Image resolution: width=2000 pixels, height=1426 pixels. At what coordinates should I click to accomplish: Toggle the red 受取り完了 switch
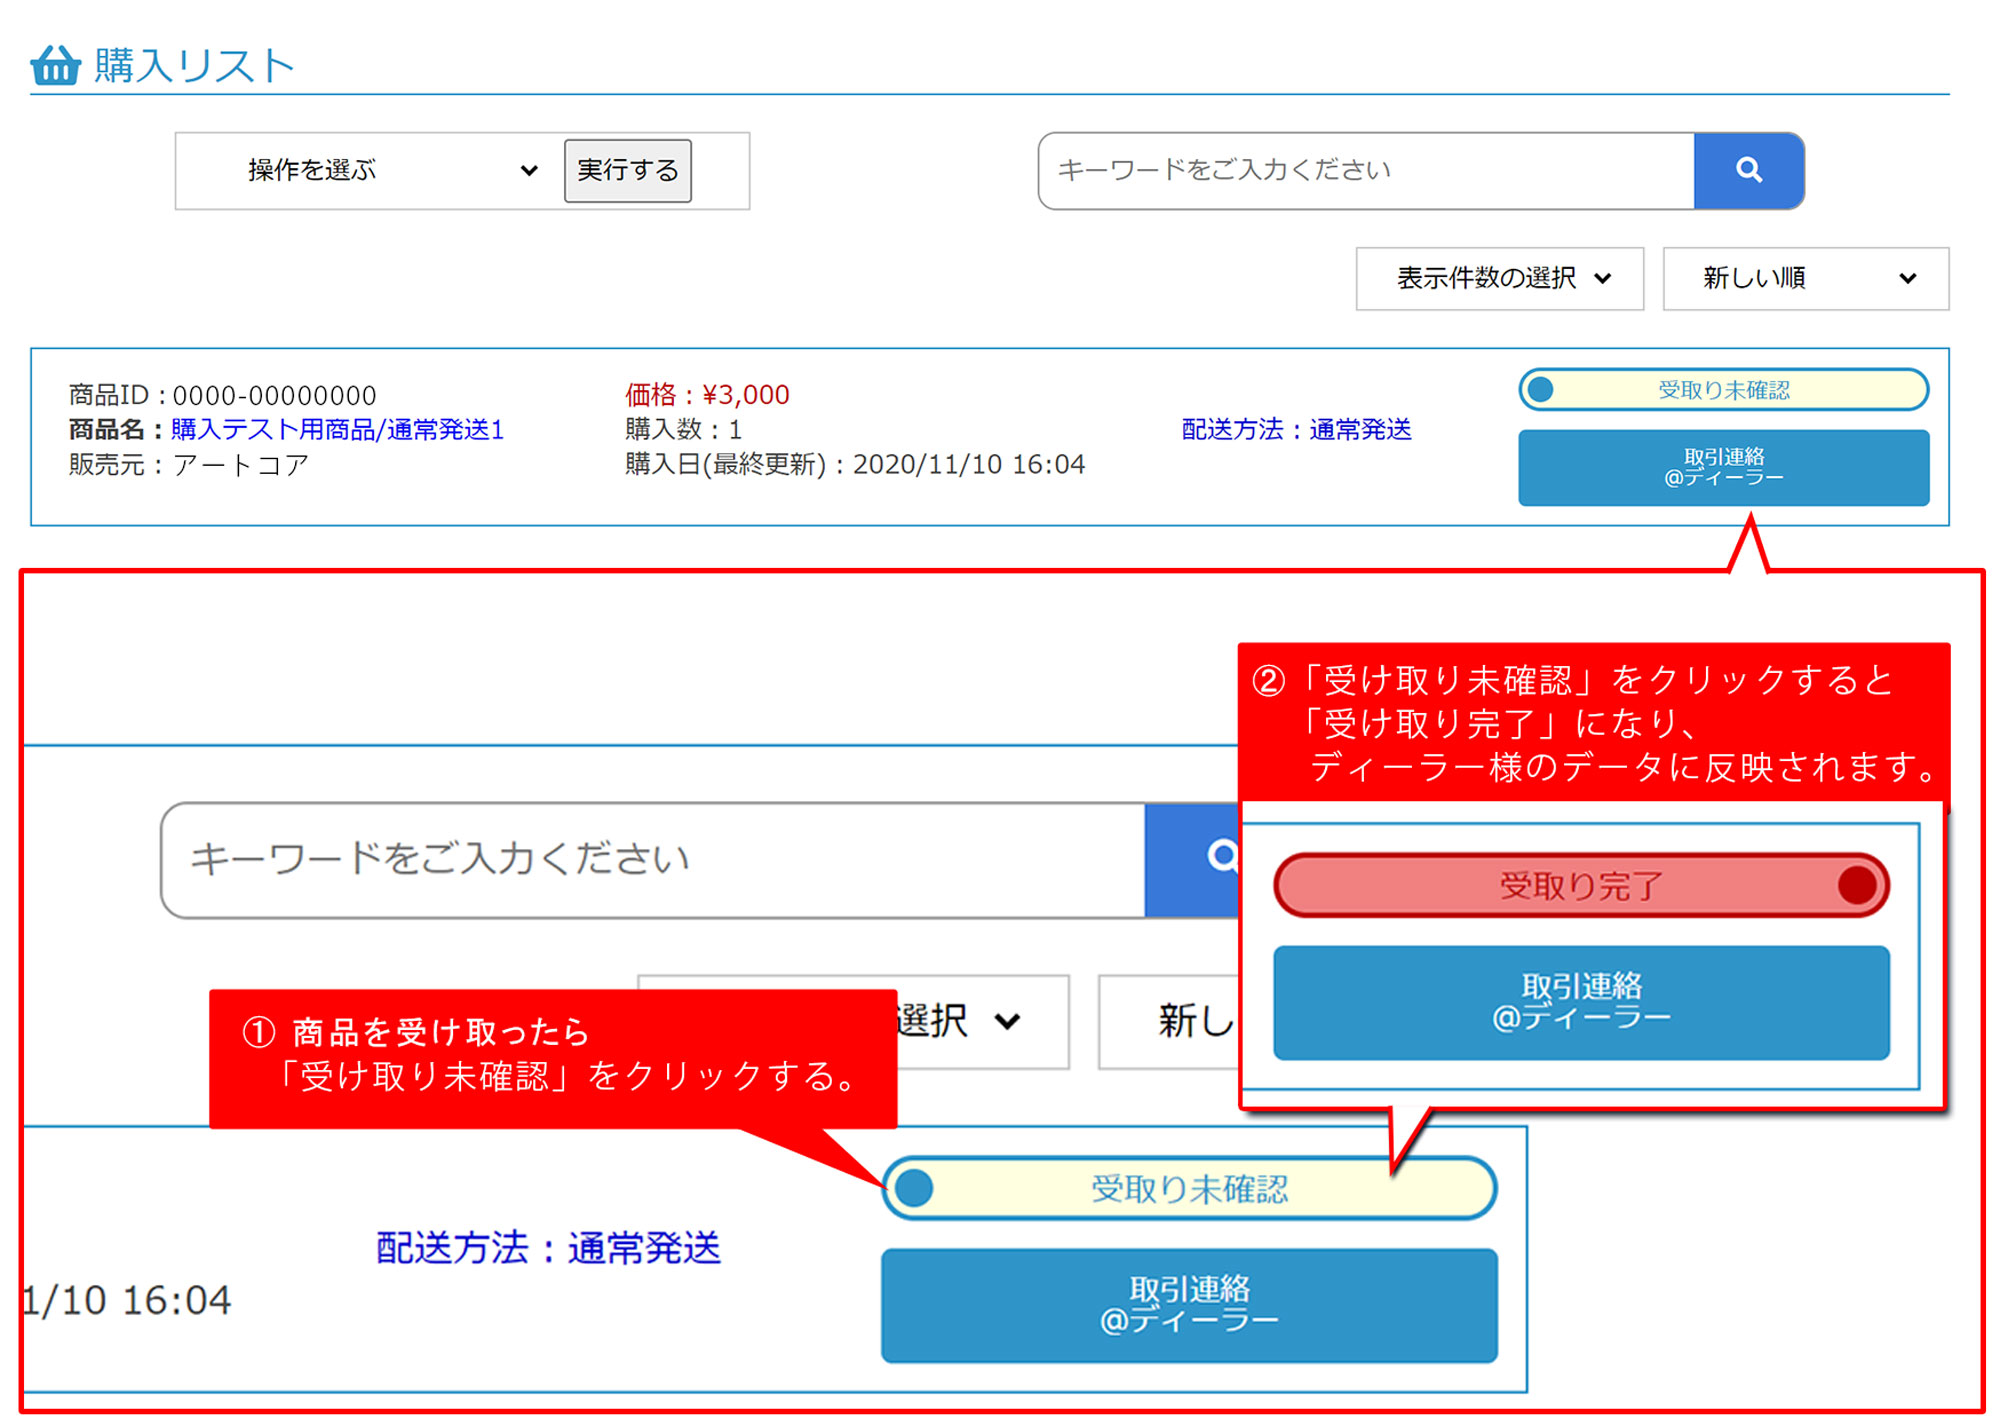coord(1581,885)
